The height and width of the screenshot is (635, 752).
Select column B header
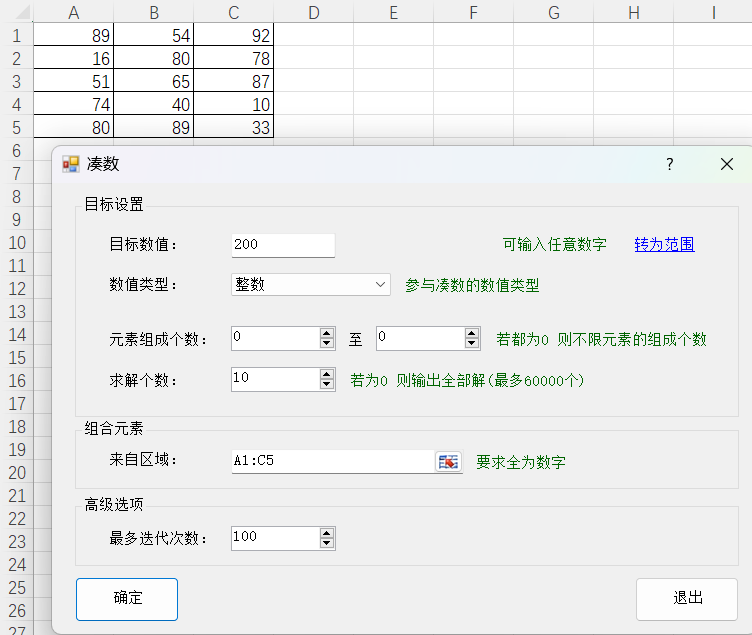click(153, 12)
